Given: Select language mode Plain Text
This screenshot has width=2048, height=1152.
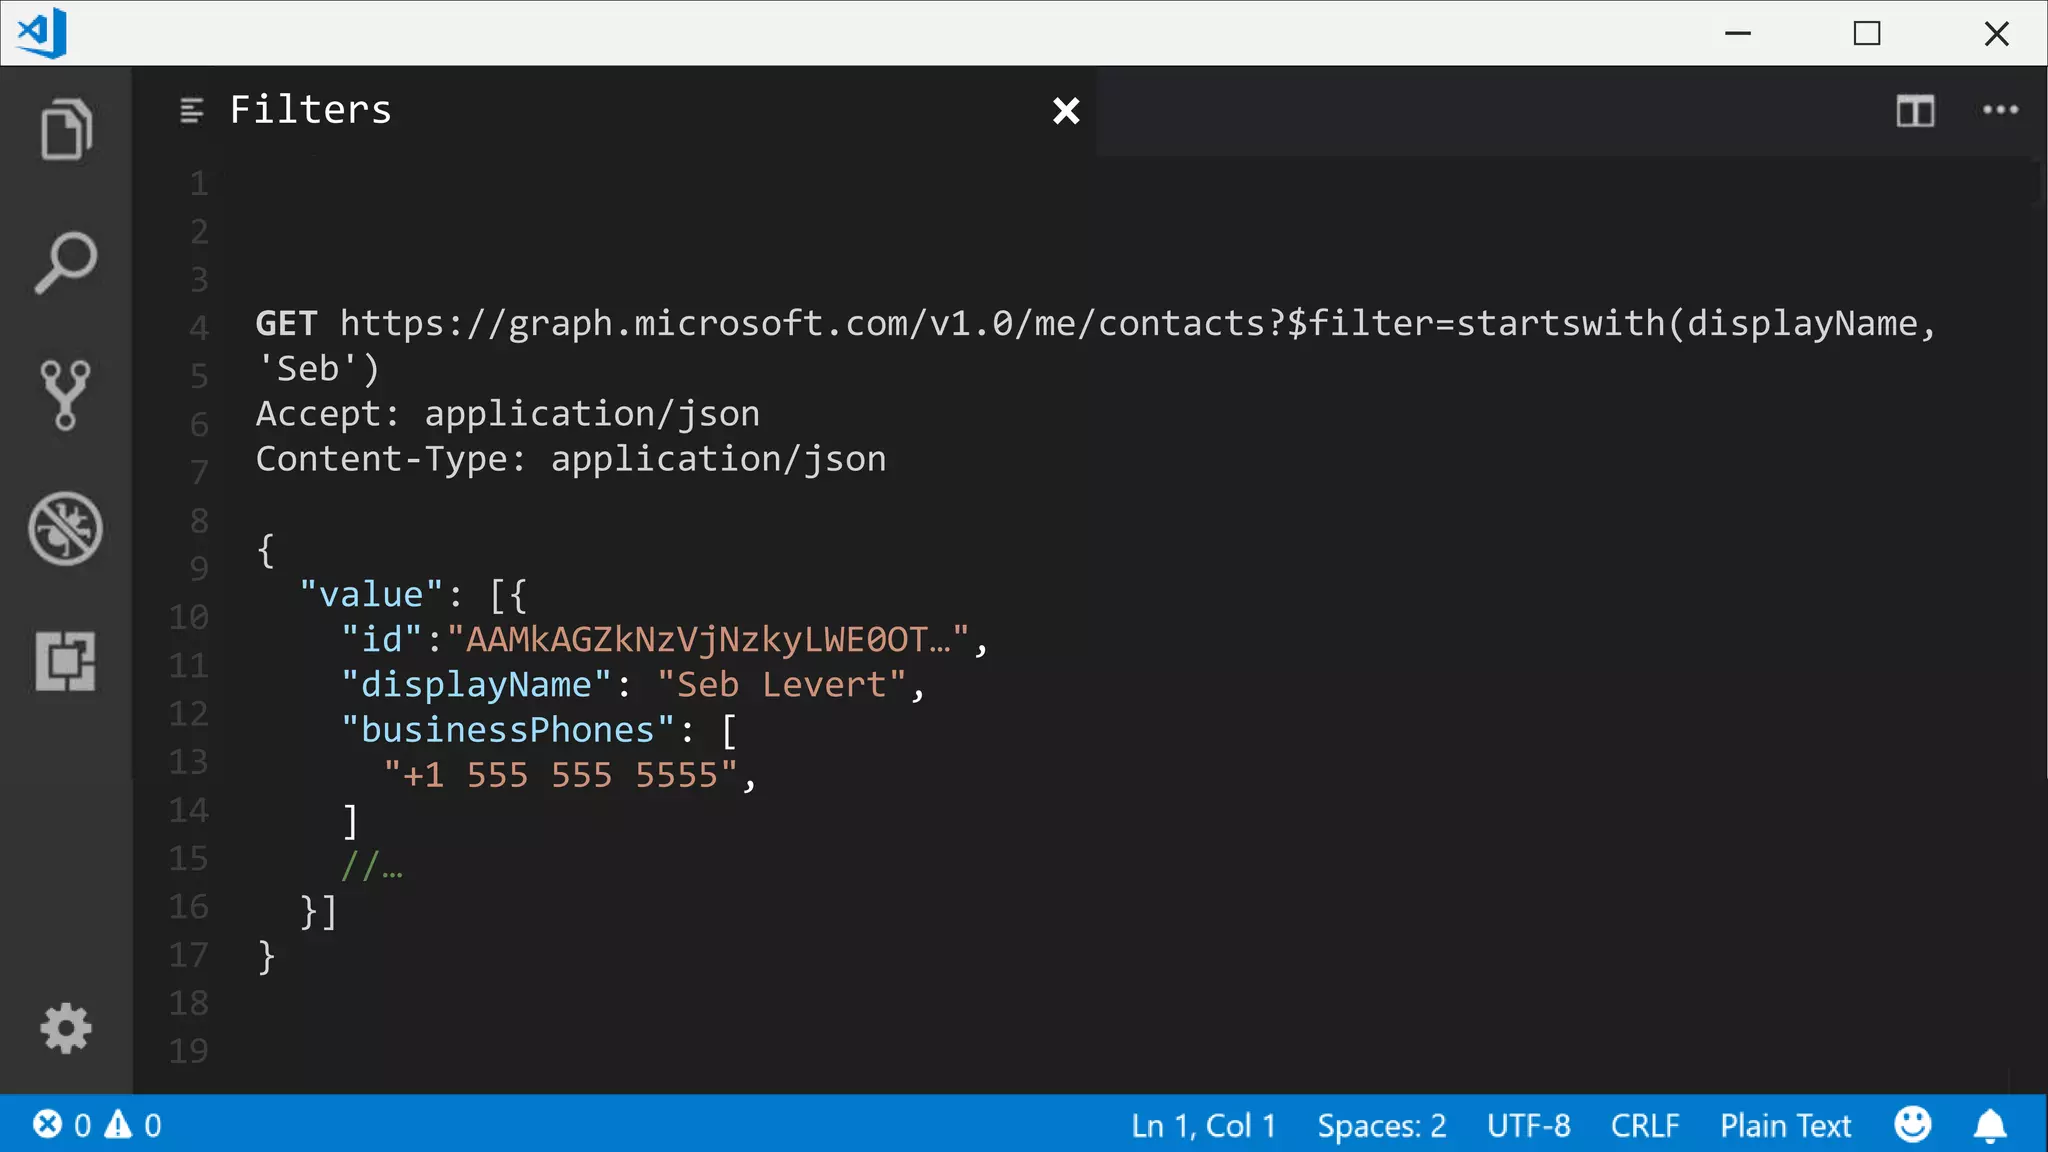Looking at the screenshot, I should (1785, 1126).
